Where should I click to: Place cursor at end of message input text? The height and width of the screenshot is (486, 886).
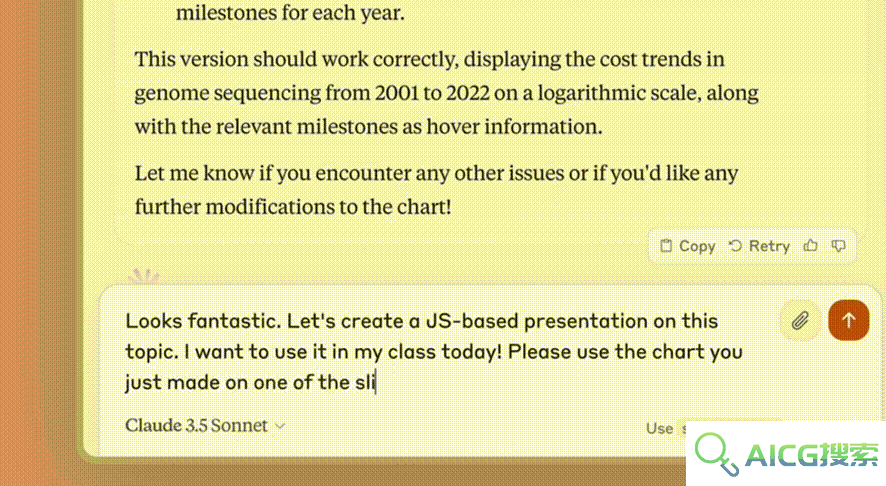(377, 383)
